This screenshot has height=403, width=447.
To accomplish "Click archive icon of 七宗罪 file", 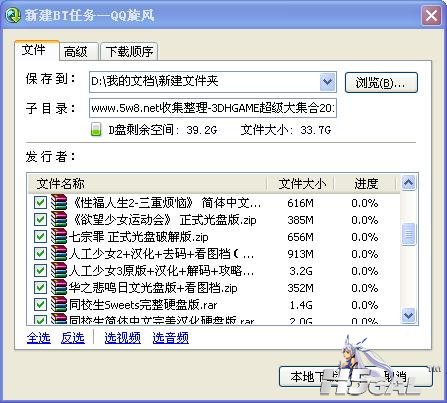I will [59, 236].
